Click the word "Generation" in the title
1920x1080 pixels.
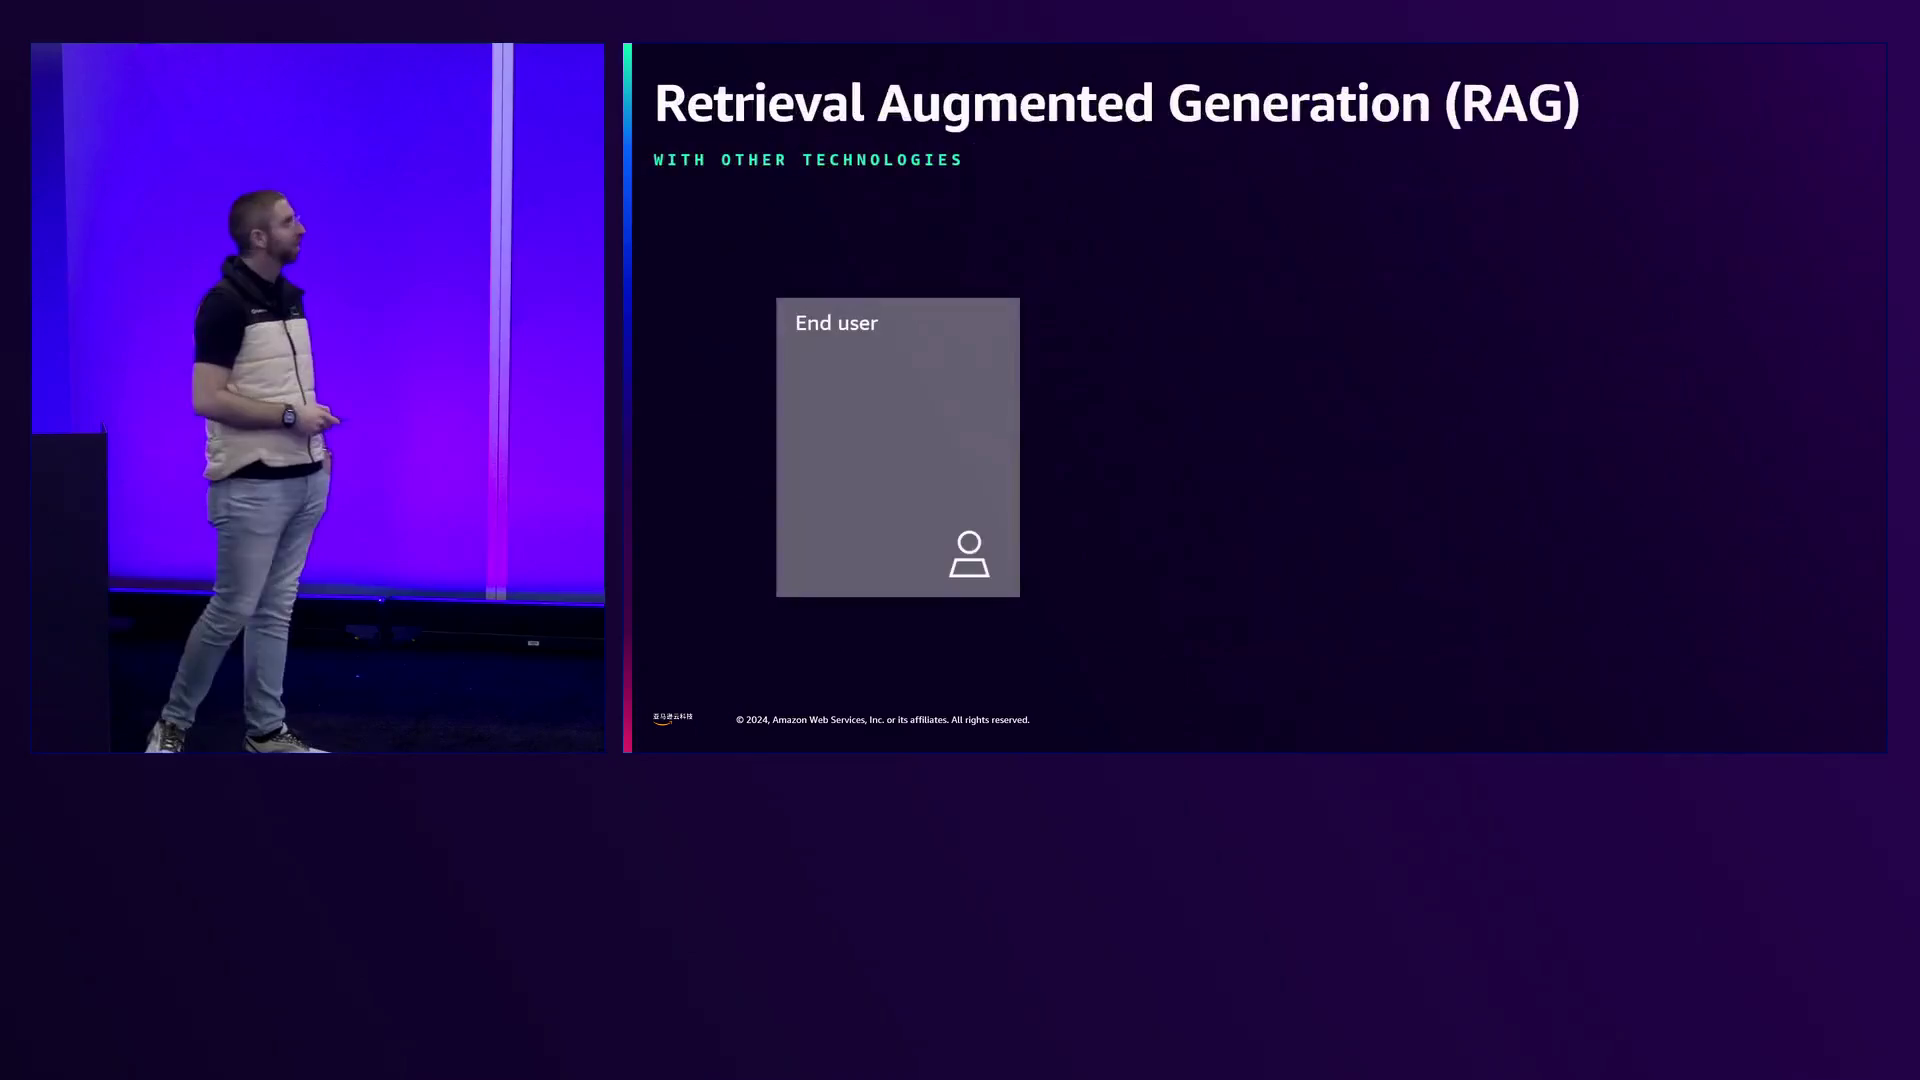1298,104
